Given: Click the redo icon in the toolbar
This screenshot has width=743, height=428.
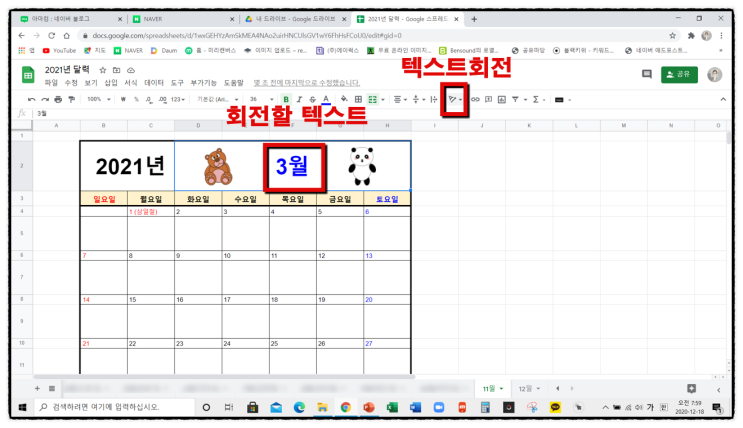Looking at the screenshot, I should point(45,100).
